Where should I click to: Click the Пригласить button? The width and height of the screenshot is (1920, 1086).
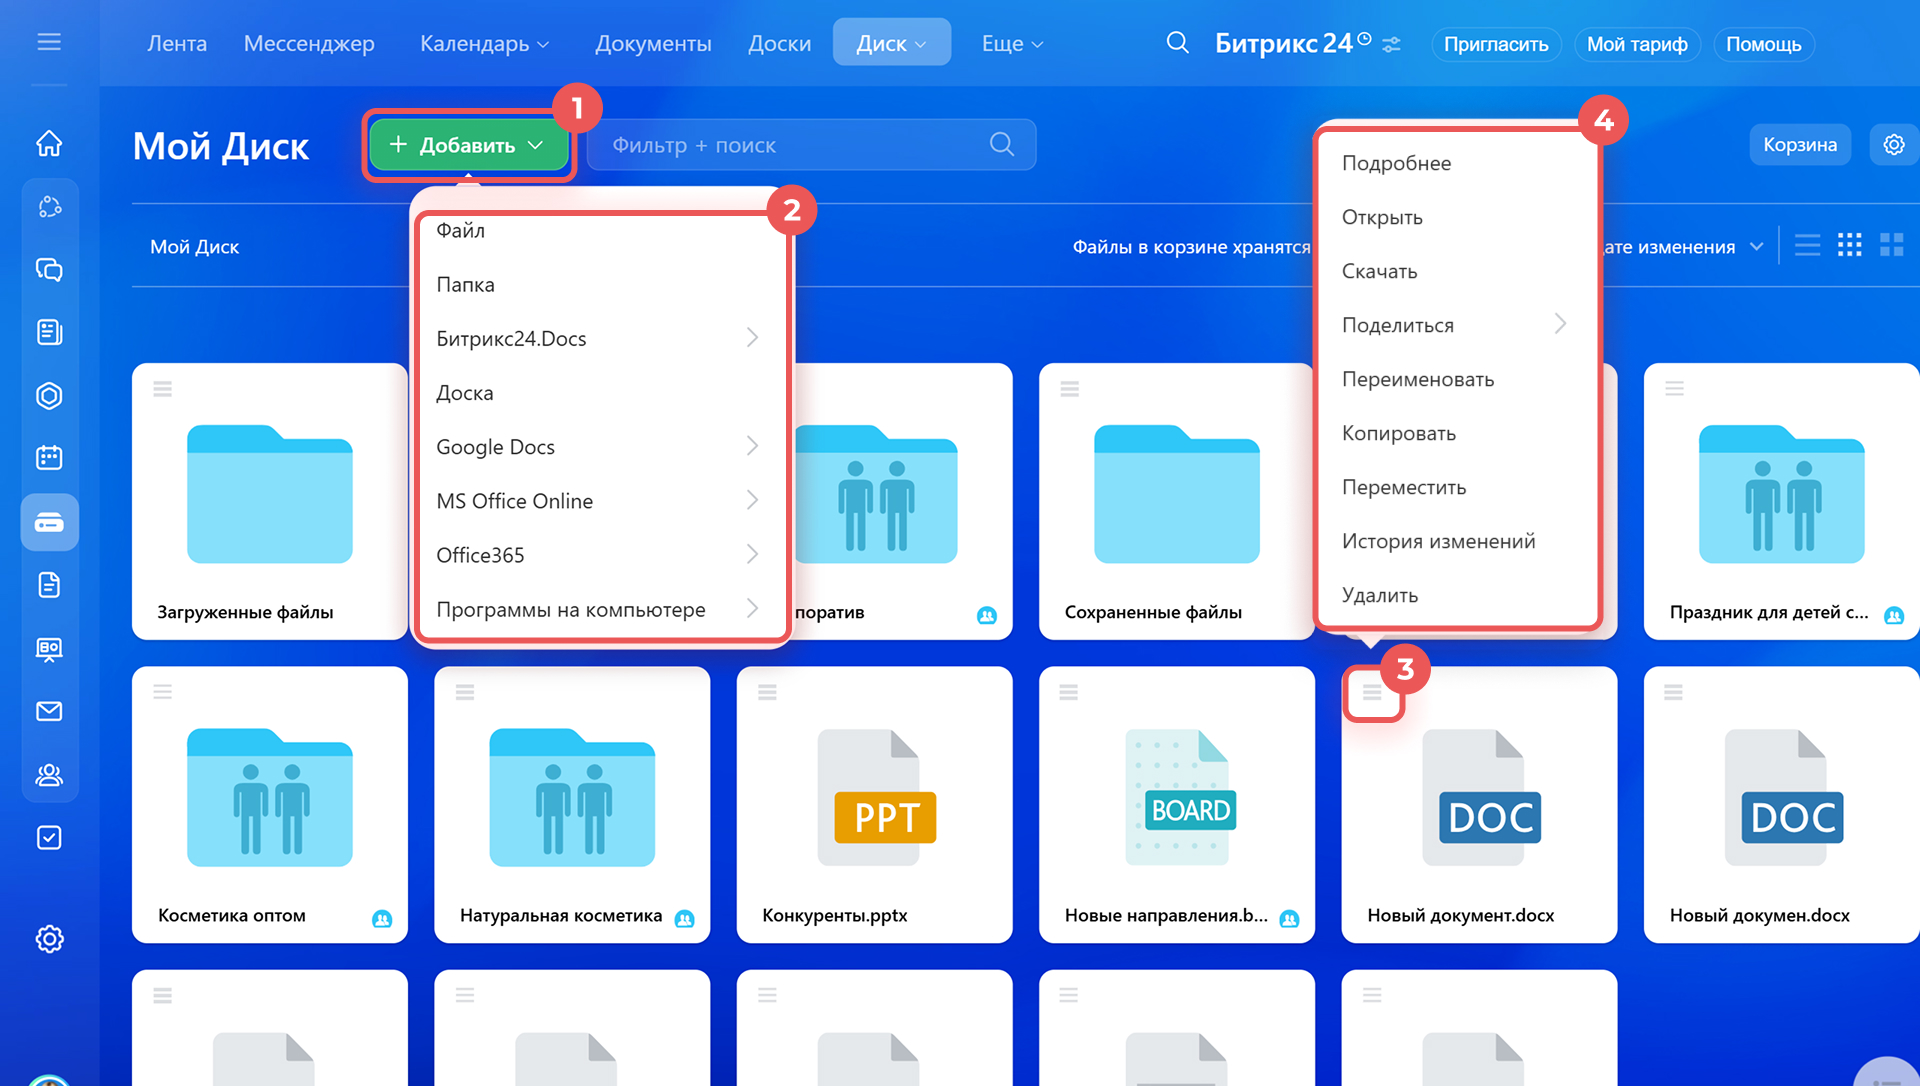pyautogui.click(x=1495, y=44)
